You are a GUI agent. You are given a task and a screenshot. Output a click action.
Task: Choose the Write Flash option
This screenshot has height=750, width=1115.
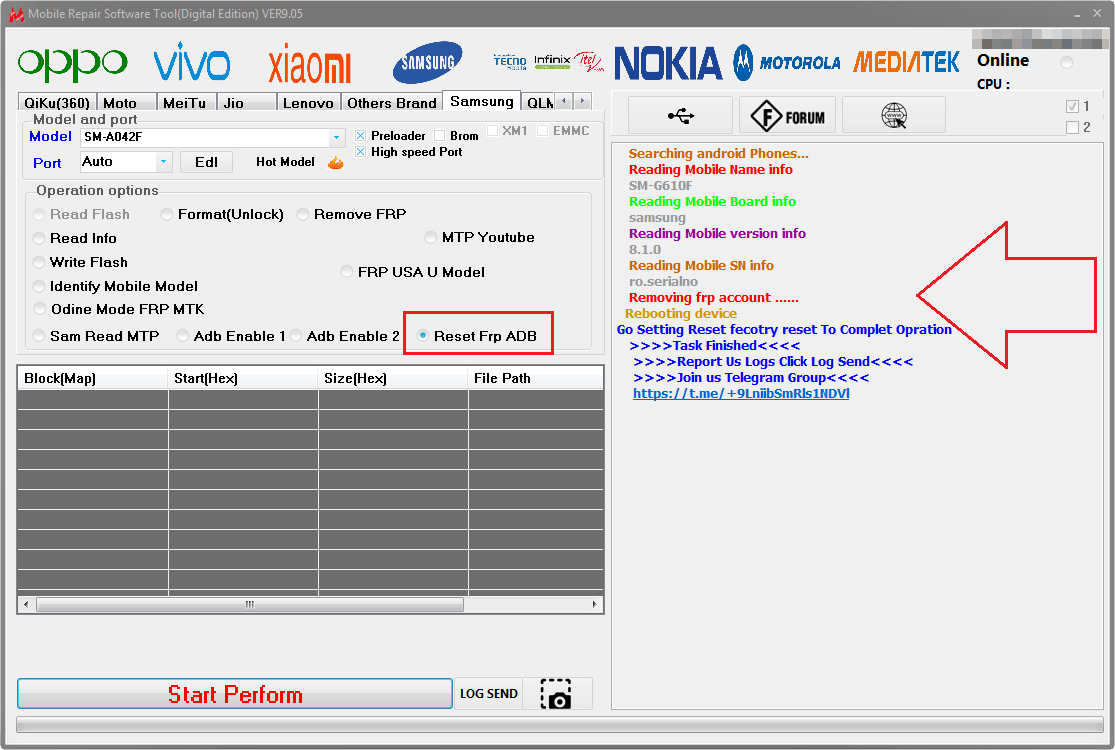[x=39, y=262]
